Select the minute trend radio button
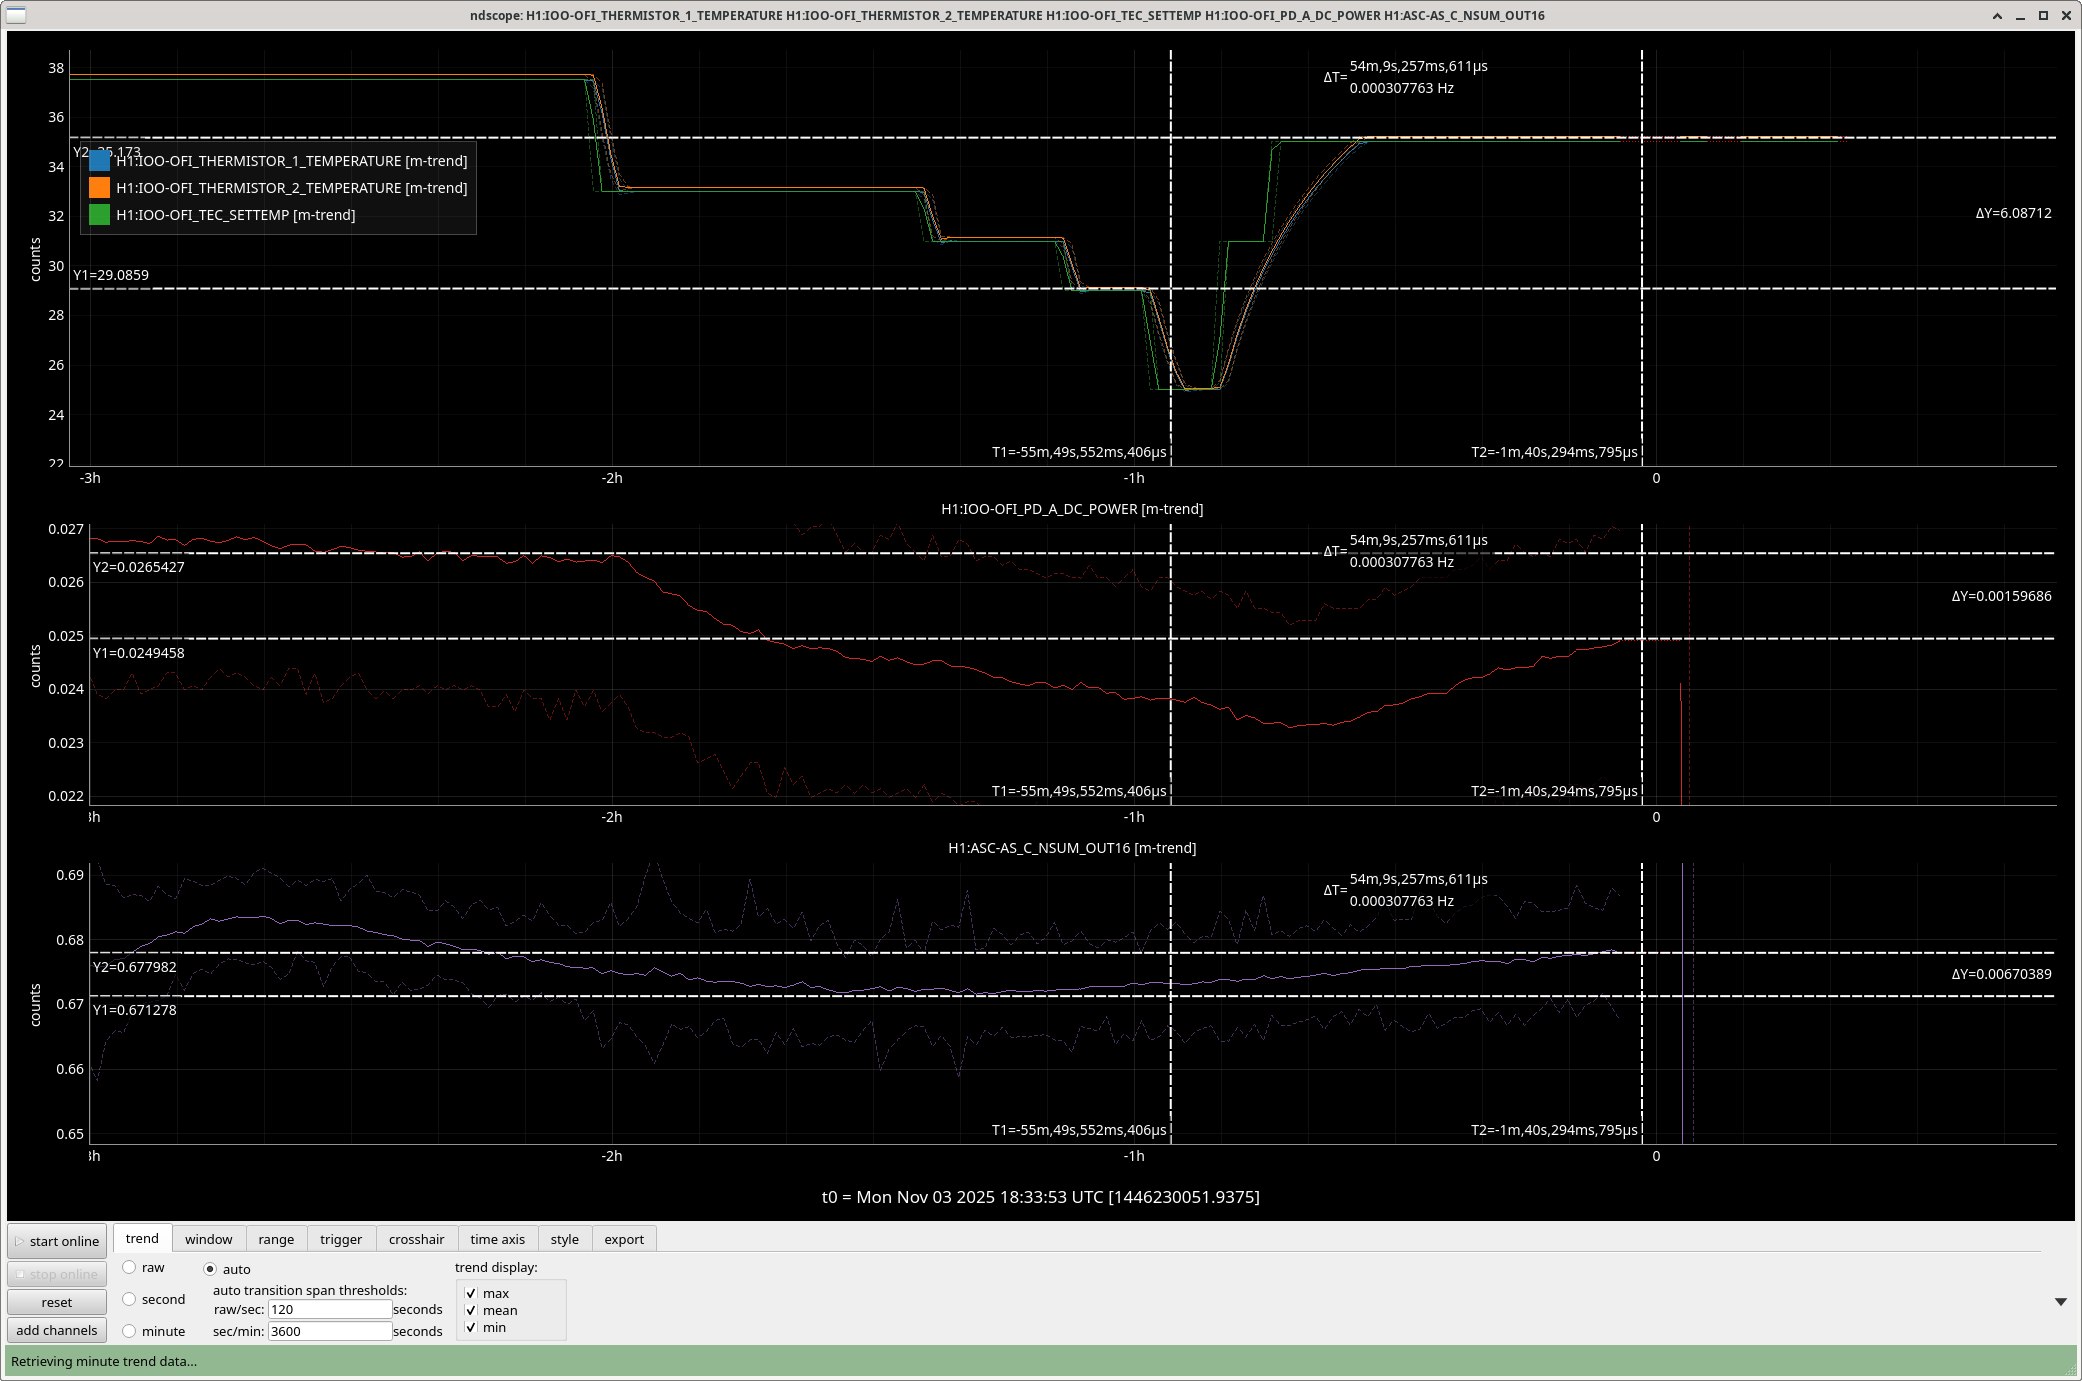2082x1381 pixels. (x=130, y=1331)
